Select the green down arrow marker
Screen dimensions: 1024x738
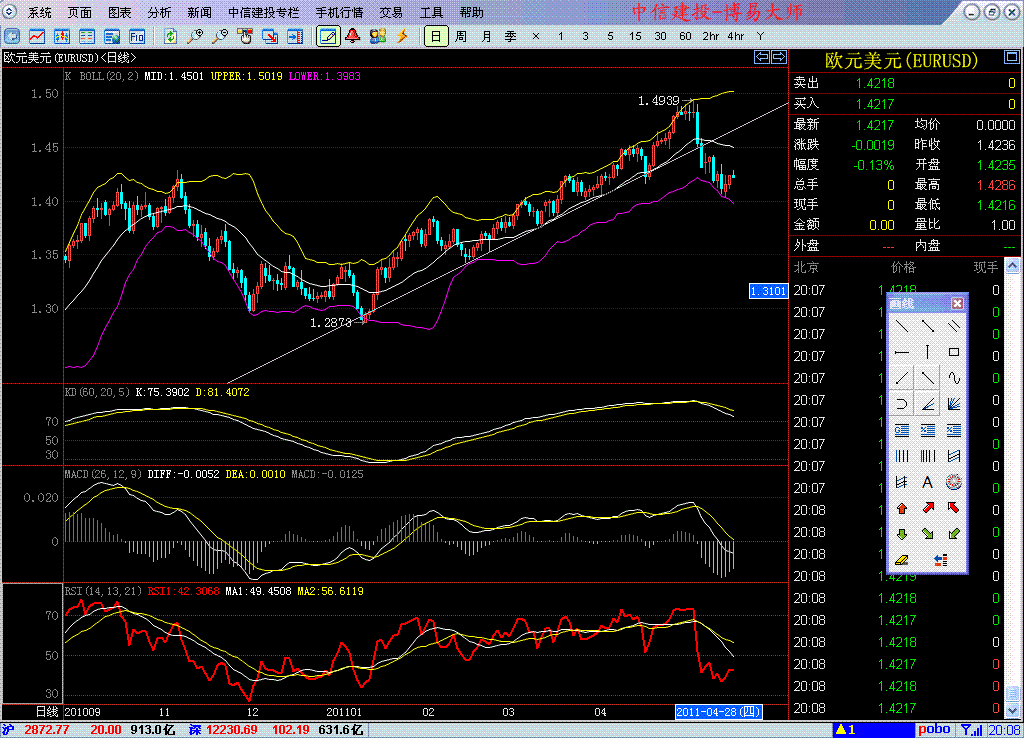pyautogui.click(x=902, y=534)
